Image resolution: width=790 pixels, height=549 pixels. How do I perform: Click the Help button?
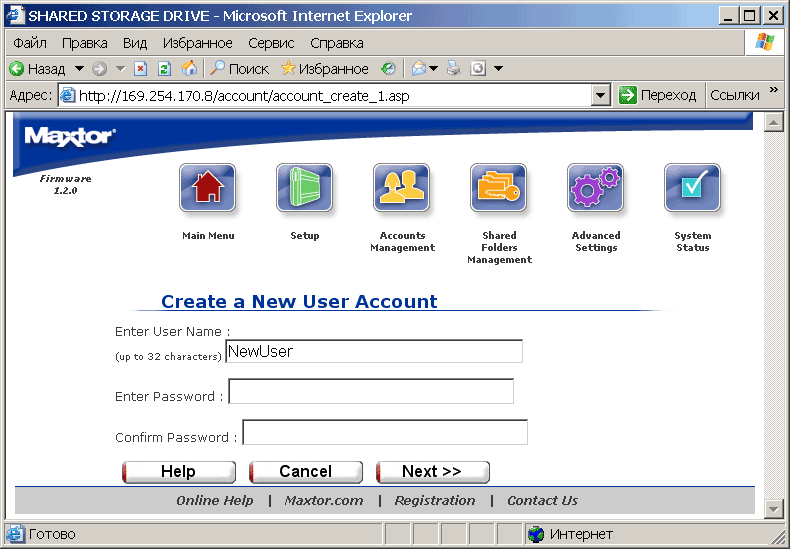(x=179, y=472)
